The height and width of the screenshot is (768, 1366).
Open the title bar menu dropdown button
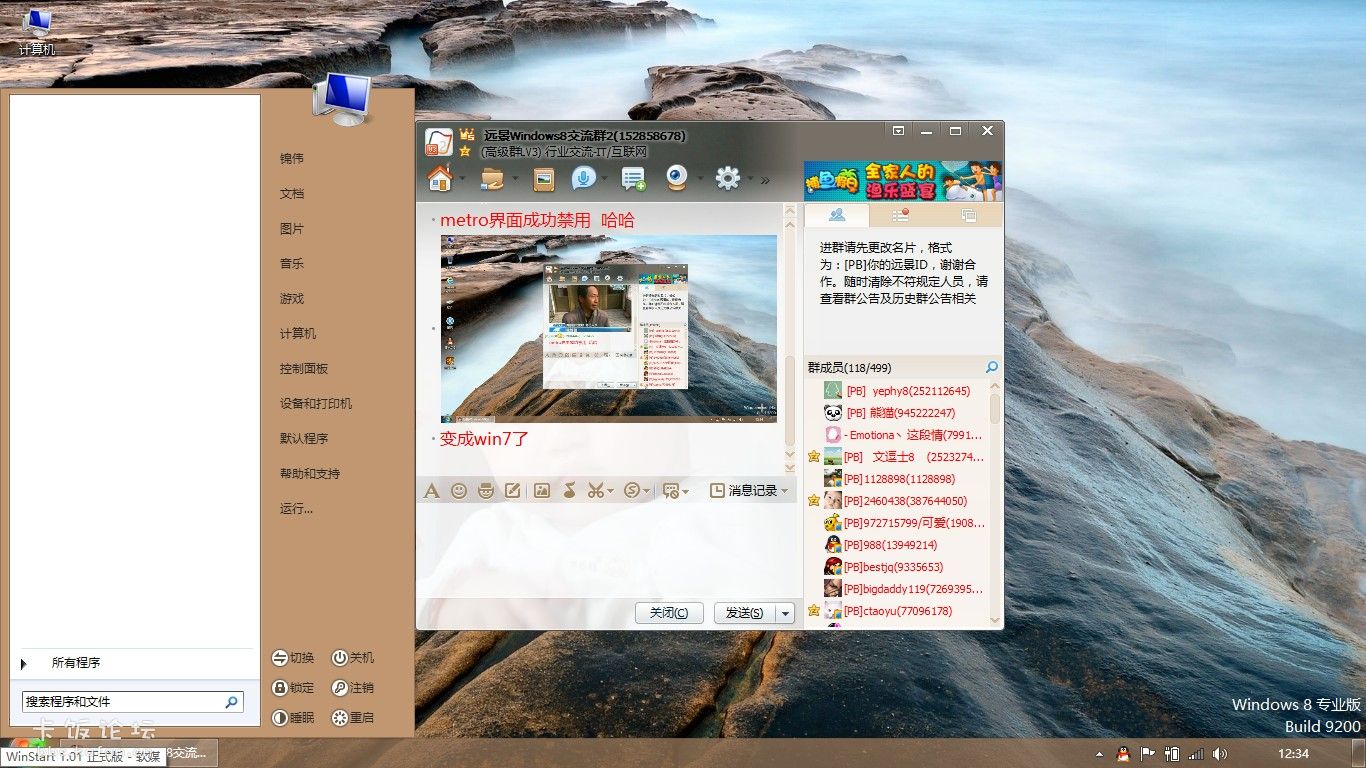pyautogui.click(x=898, y=131)
